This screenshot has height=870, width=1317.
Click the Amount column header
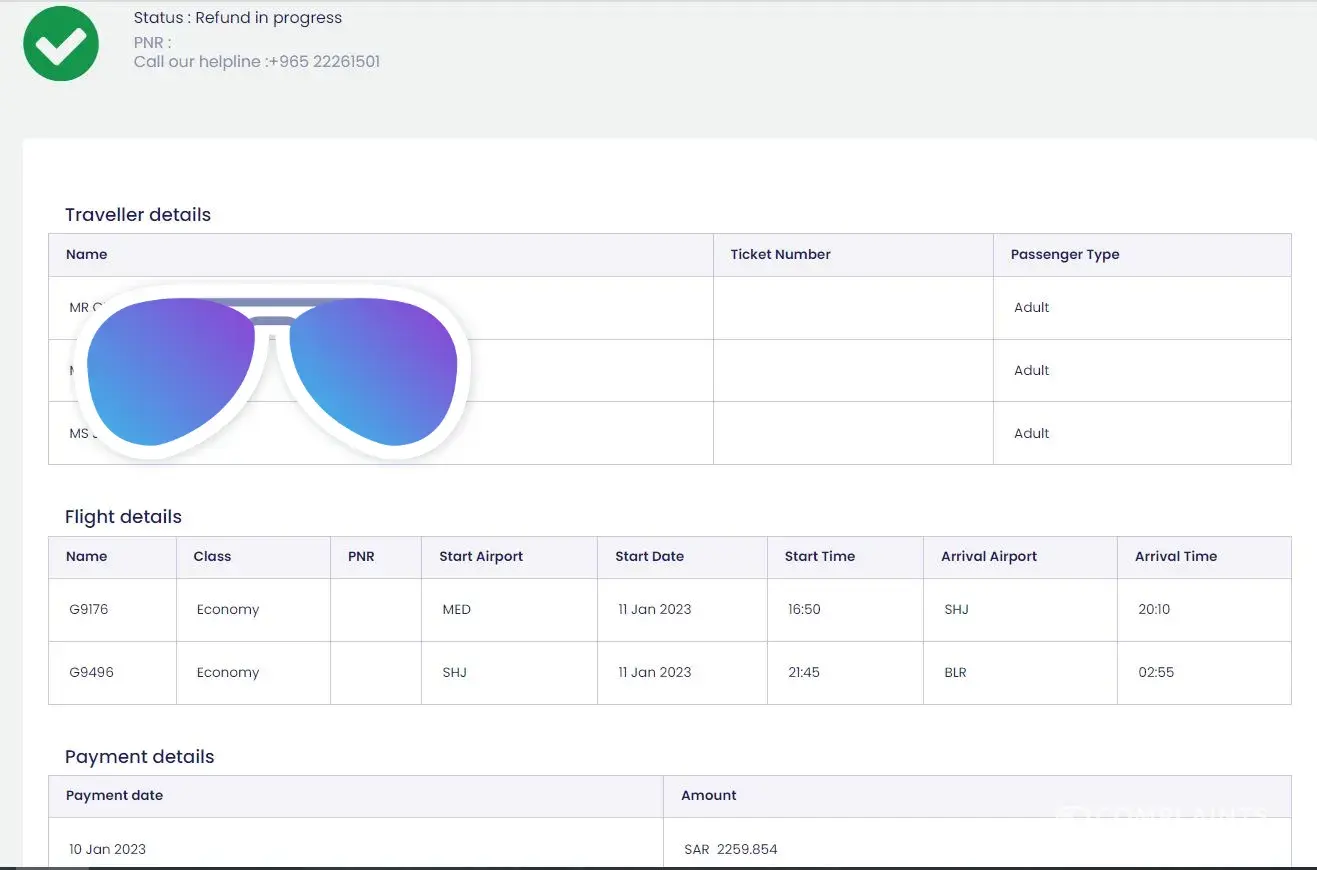pyautogui.click(x=708, y=796)
